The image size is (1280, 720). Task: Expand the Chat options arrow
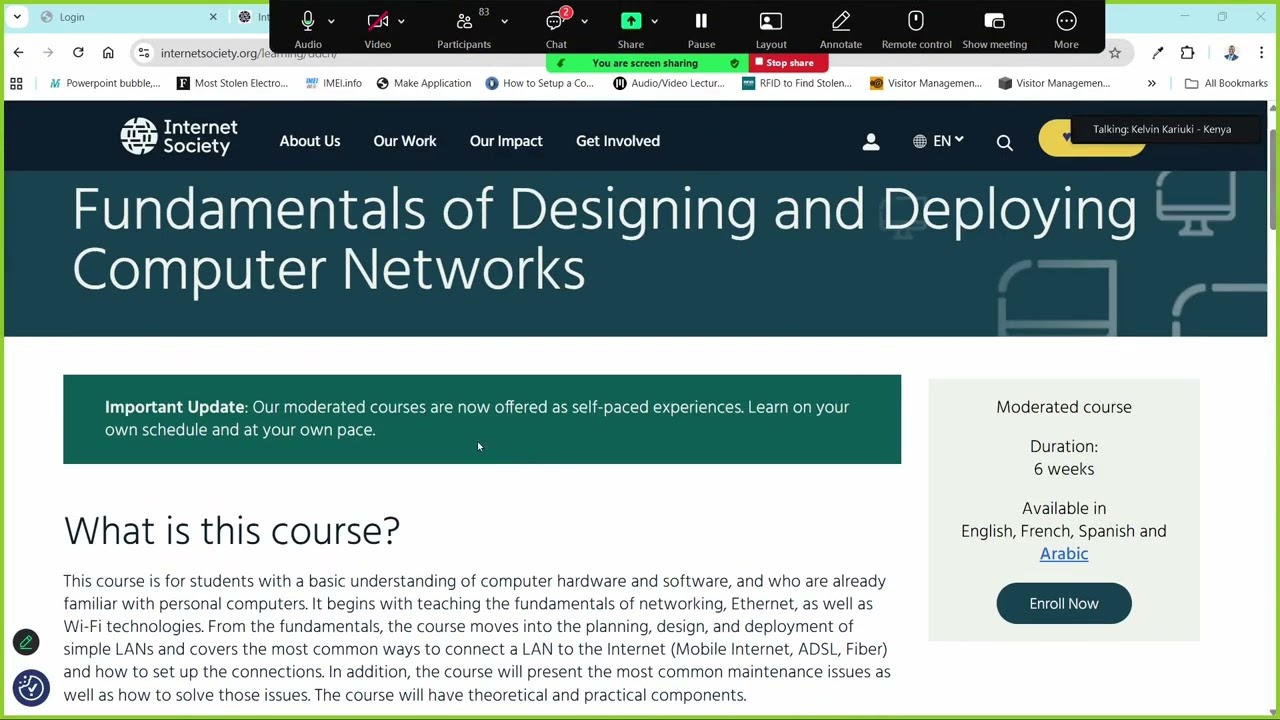[584, 21]
